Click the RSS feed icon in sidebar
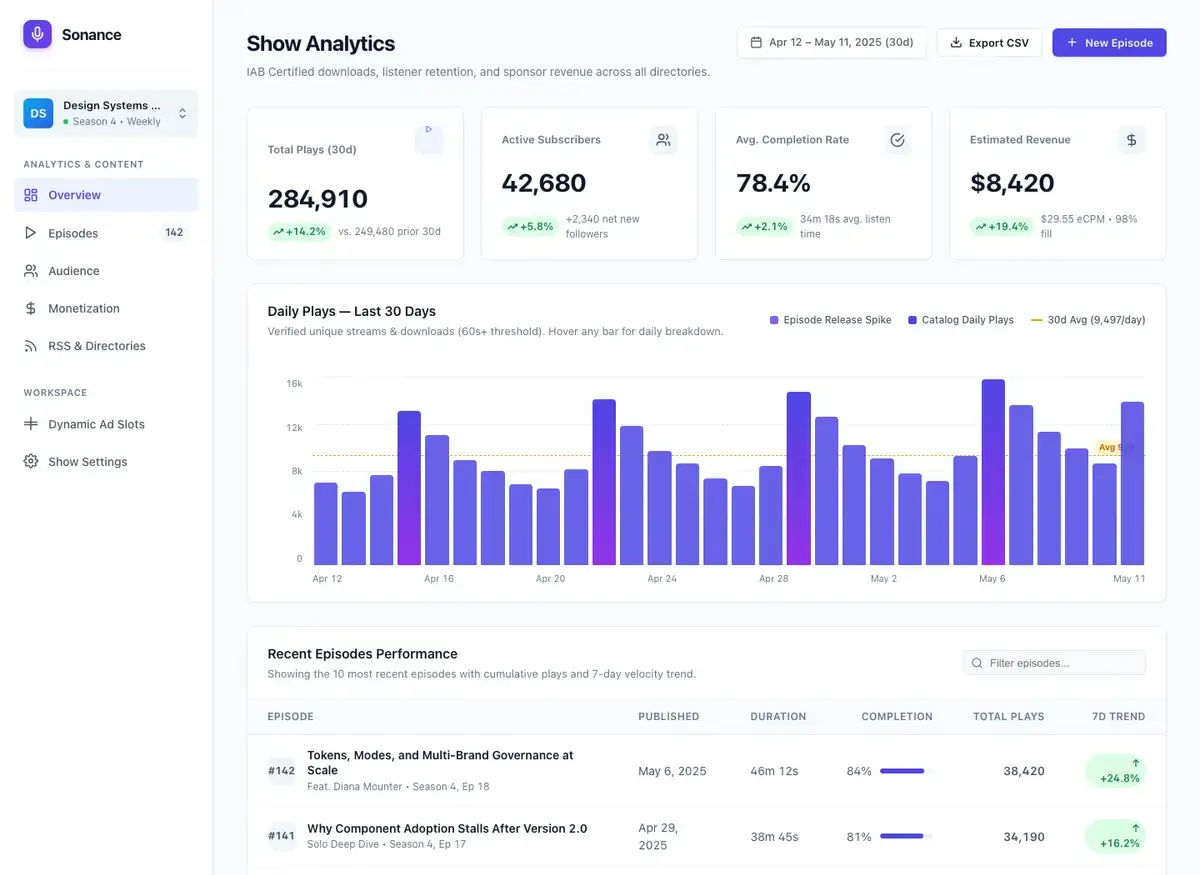1200x875 pixels. pyautogui.click(x=31, y=346)
